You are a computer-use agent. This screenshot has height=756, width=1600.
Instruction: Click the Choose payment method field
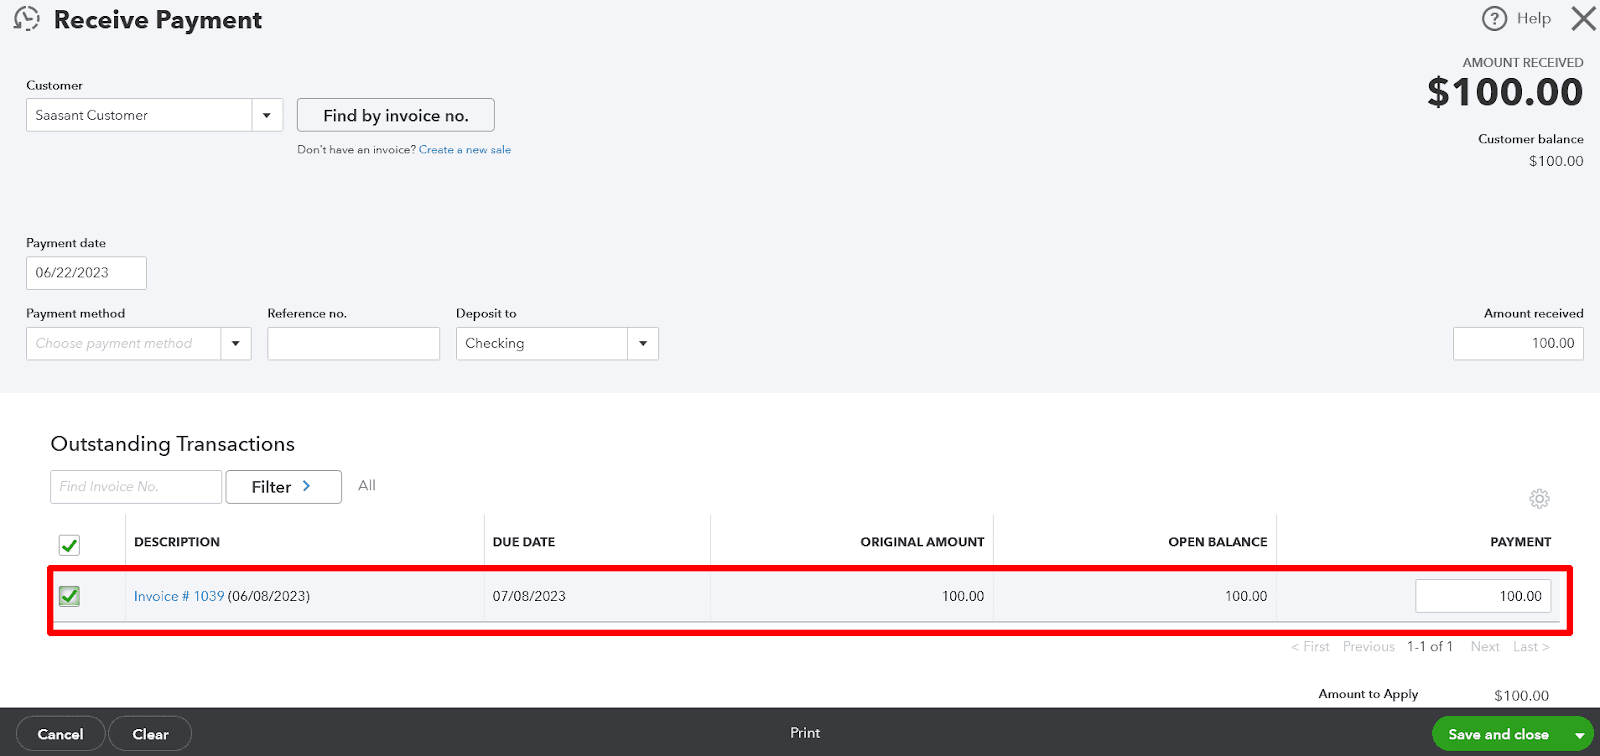pos(124,343)
